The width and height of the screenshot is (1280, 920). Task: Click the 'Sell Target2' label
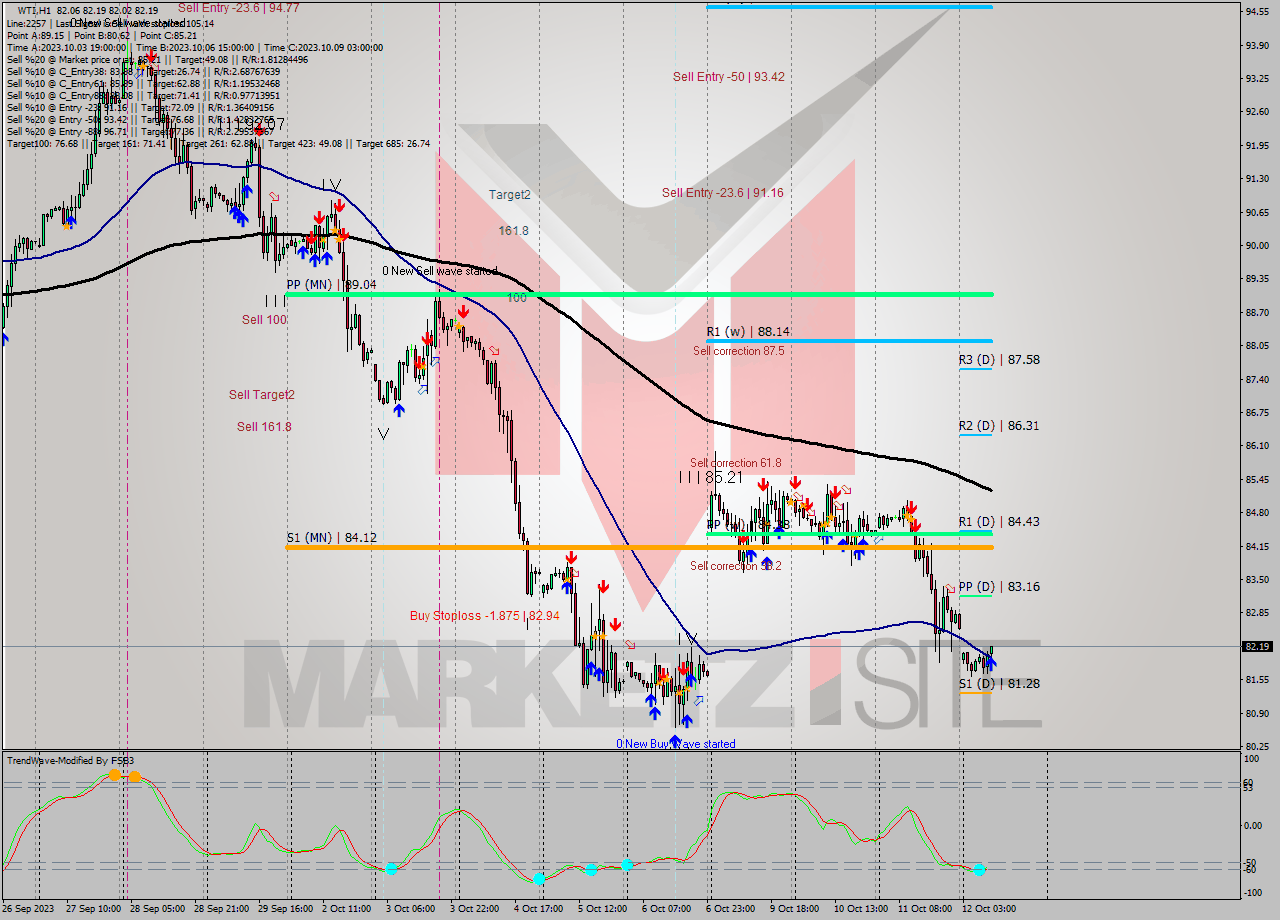pyautogui.click(x=262, y=395)
